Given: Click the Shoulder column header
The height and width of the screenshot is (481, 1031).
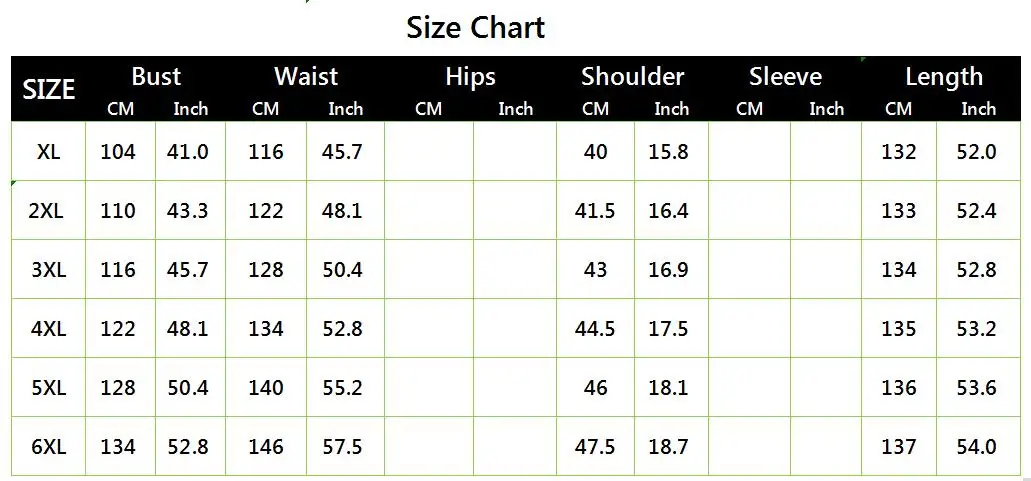Looking at the screenshot, I should point(633,77).
